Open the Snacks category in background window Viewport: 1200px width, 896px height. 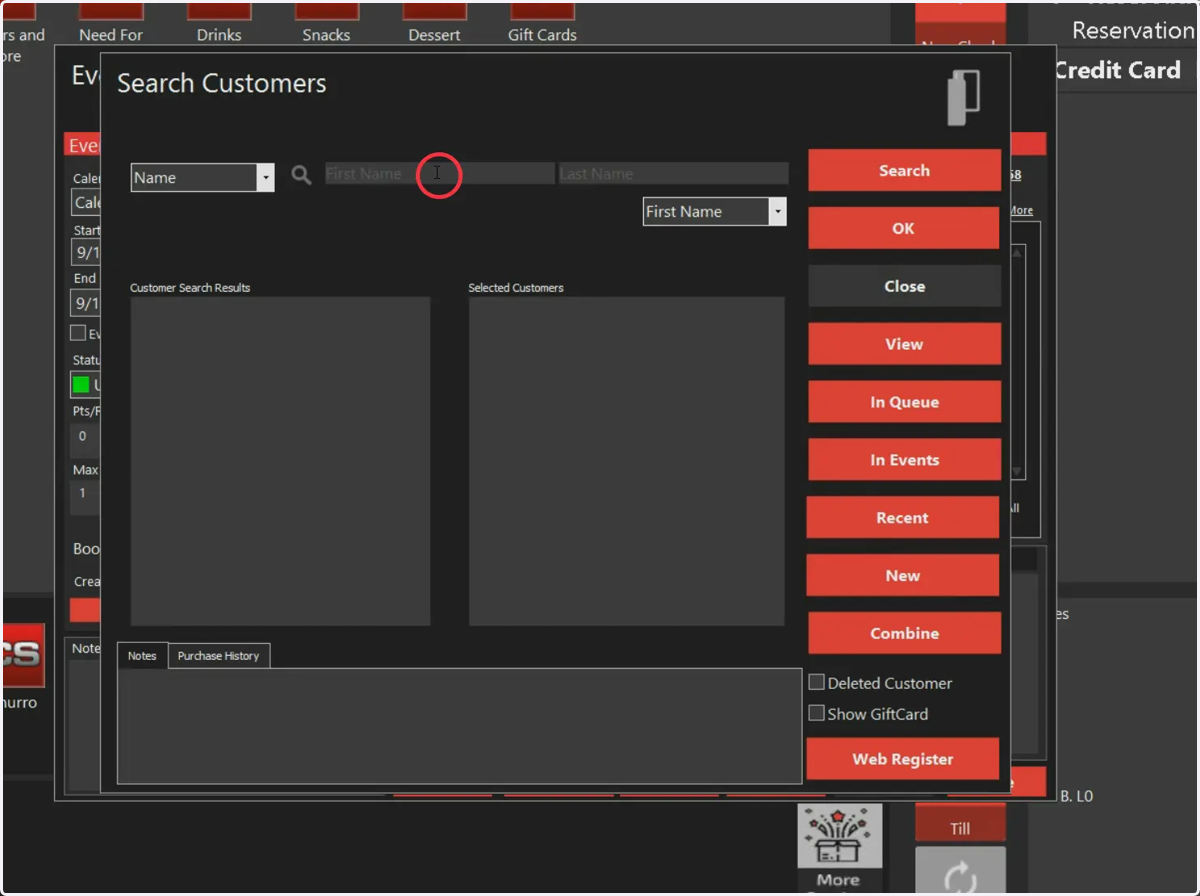[x=327, y=22]
